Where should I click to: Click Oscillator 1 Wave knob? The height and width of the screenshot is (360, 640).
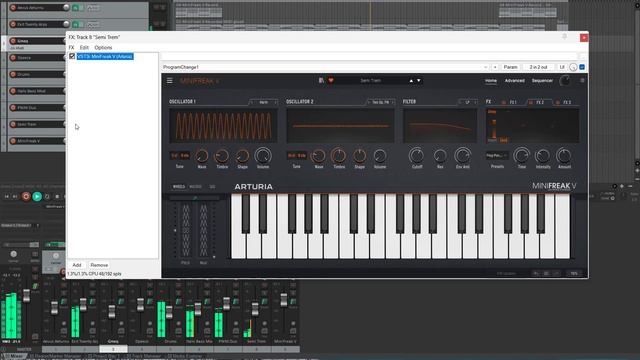202,156
